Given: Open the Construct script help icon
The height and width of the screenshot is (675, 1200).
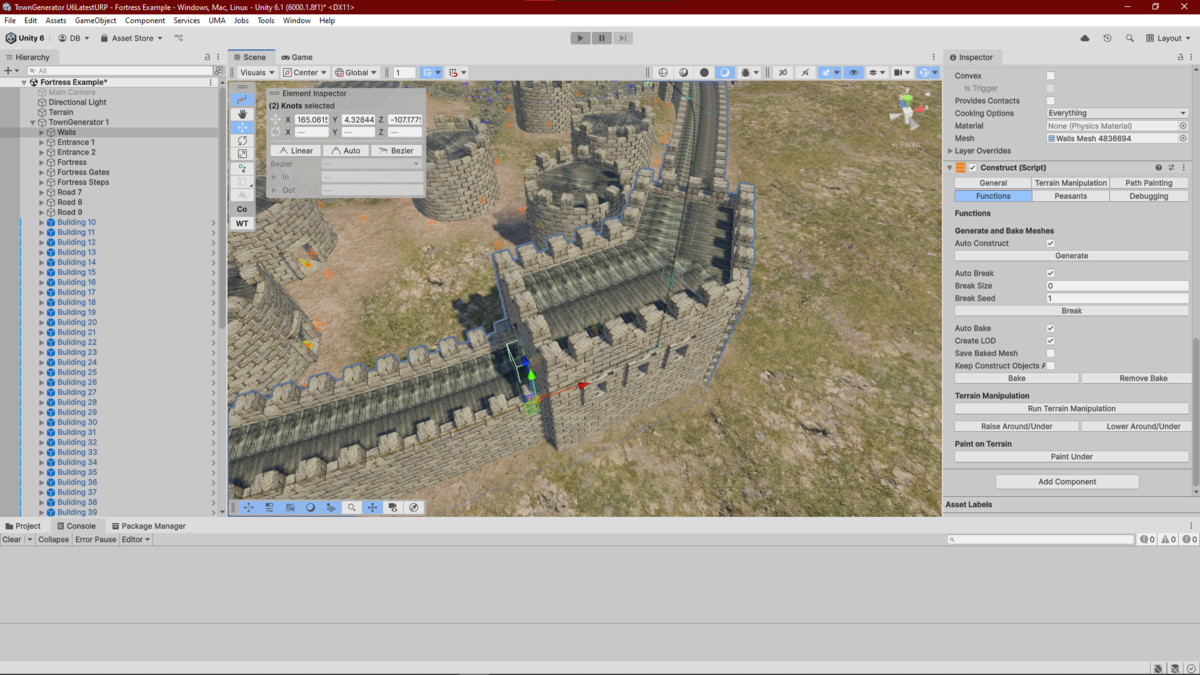Looking at the screenshot, I should [x=1159, y=168].
